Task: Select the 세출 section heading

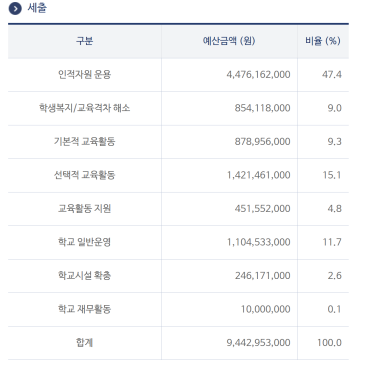Action: (37, 8)
